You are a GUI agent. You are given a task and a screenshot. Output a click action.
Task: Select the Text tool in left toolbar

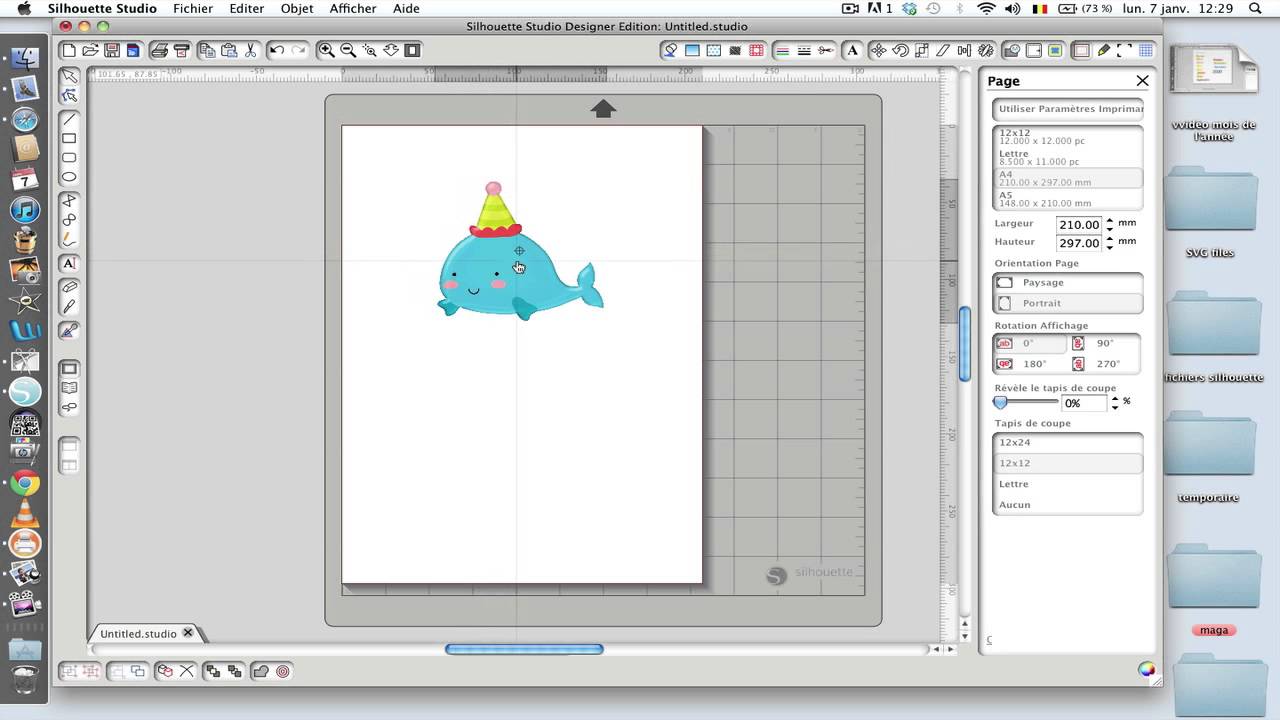click(x=69, y=264)
